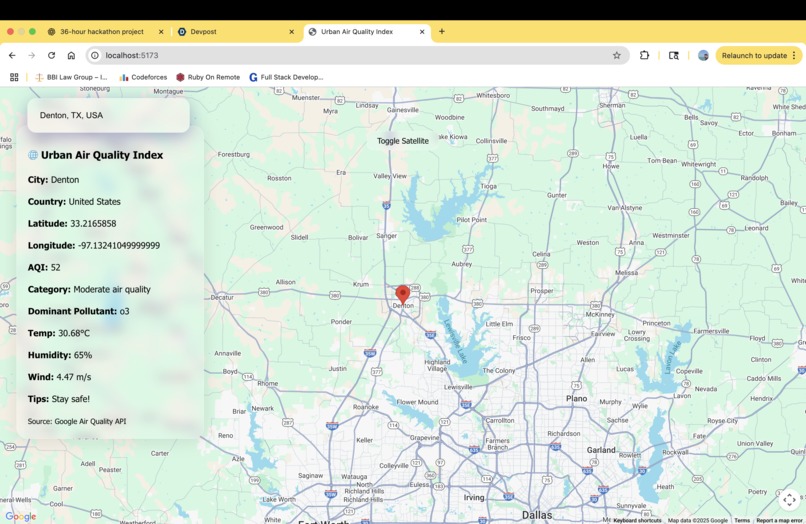The image size is (806, 524).
Task: Open the Ruby On Remote bookmark
Action: coord(208,77)
